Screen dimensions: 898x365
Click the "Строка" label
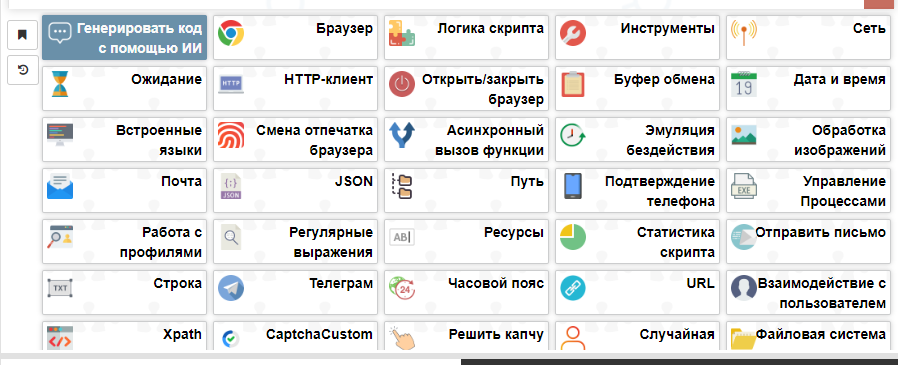178,283
